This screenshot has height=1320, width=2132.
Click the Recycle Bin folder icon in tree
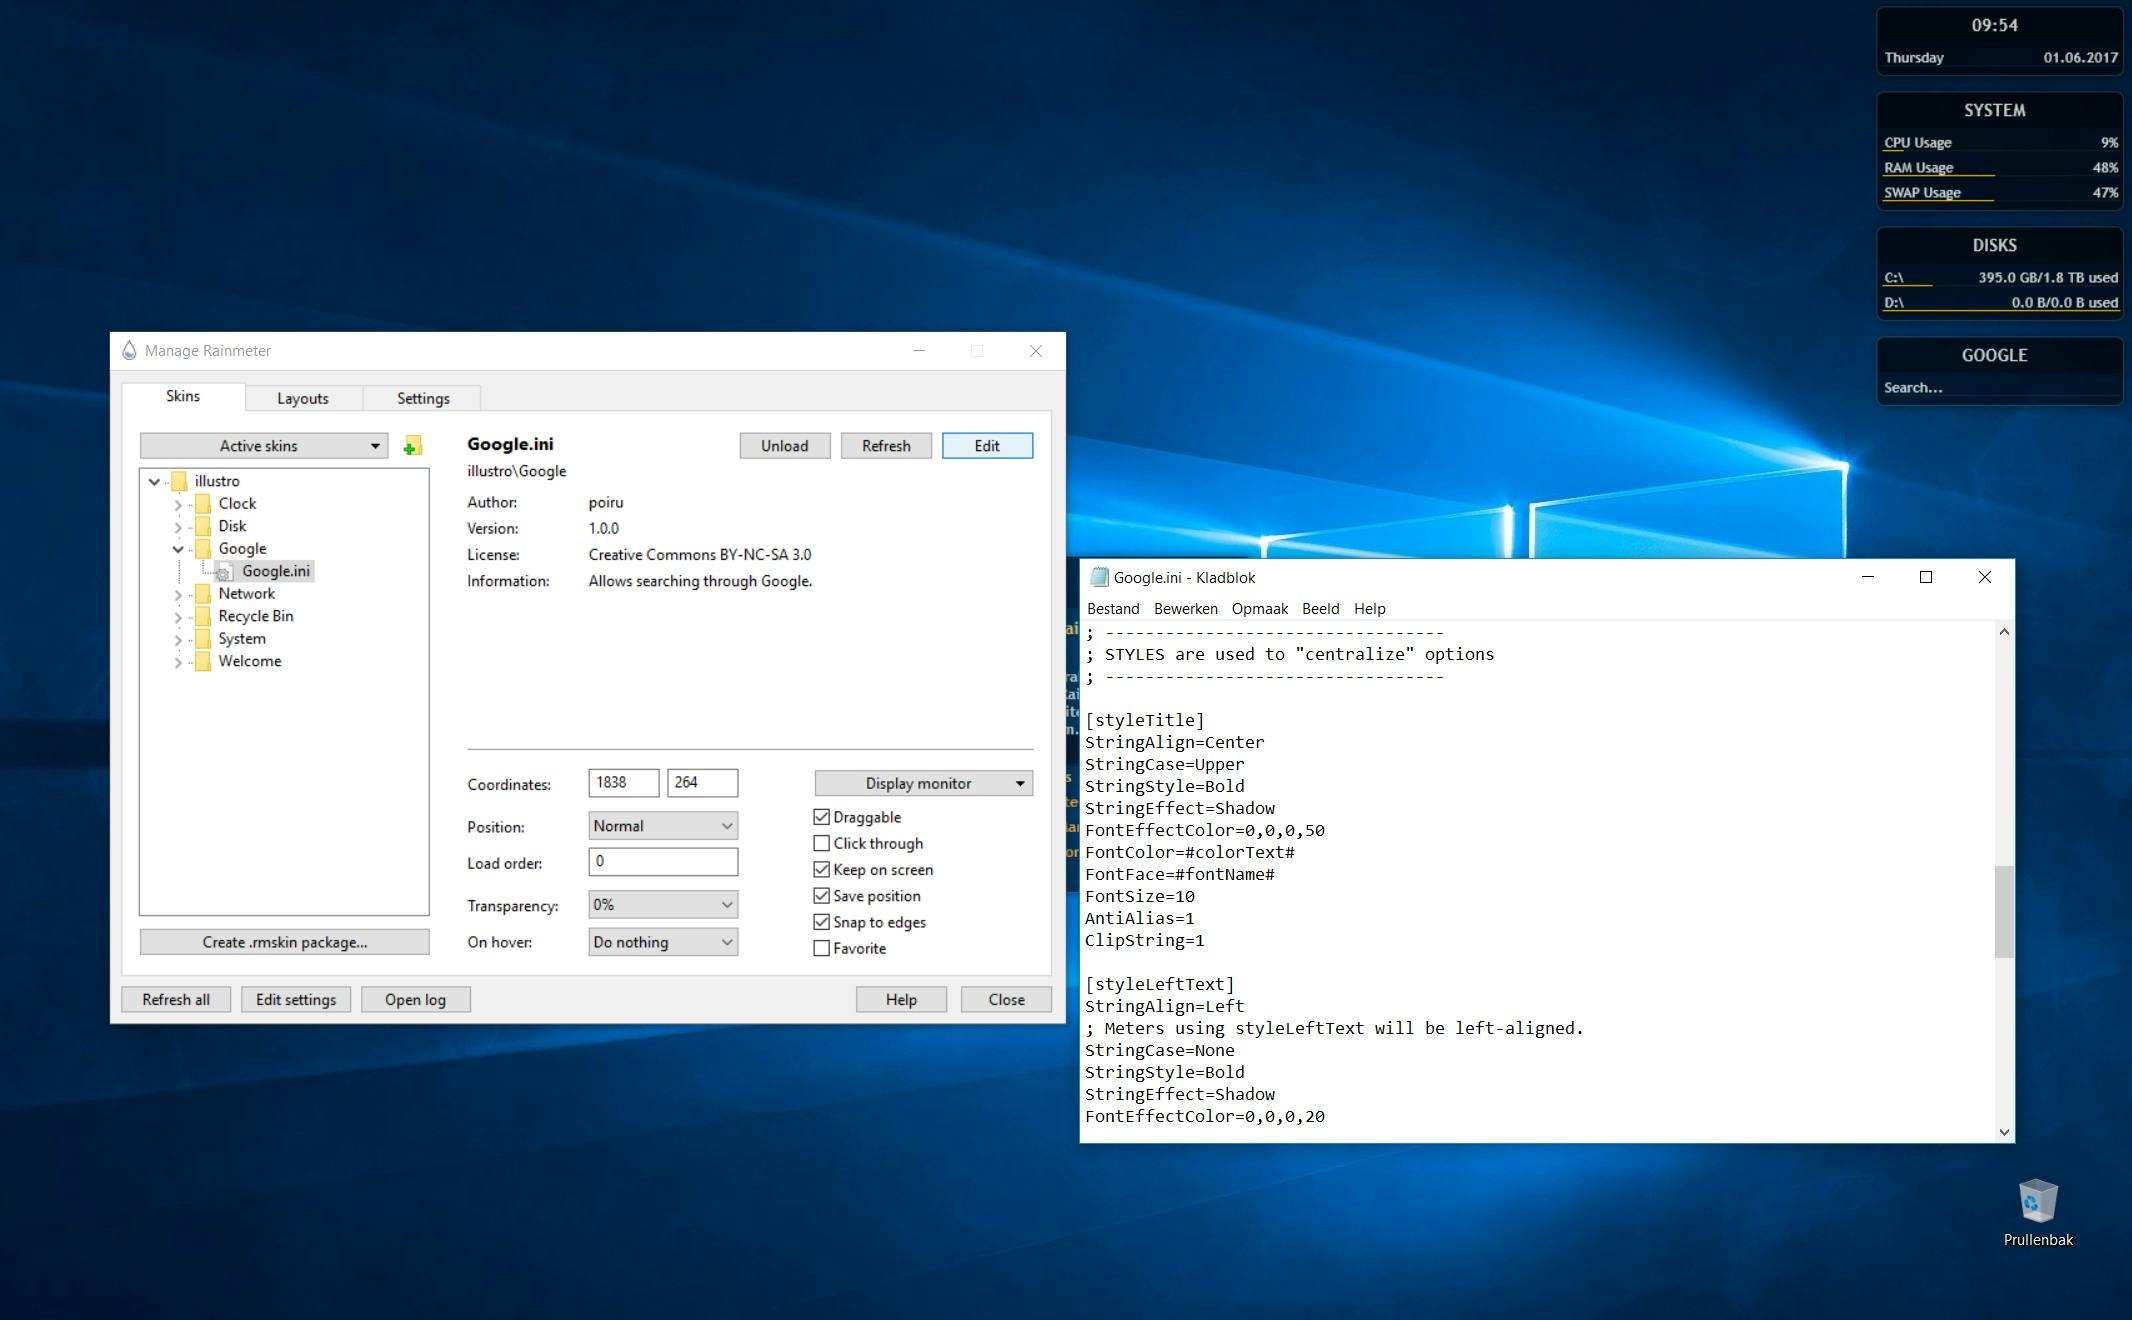pyautogui.click(x=203, y=617)
